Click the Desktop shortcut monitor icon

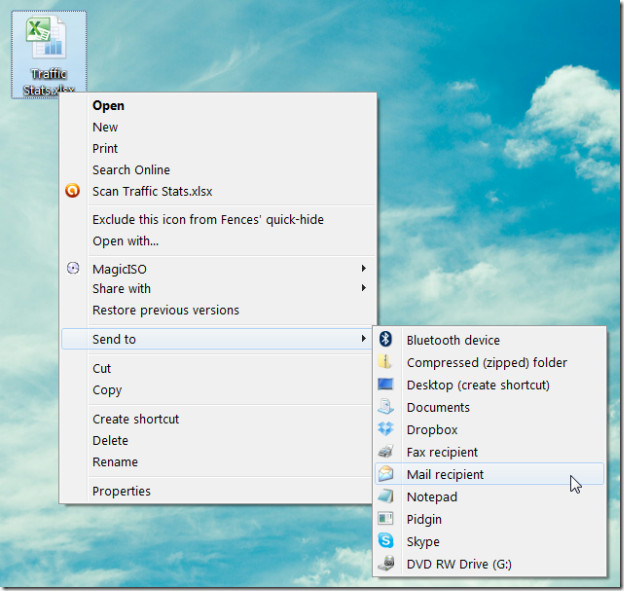tap(385, 384)
